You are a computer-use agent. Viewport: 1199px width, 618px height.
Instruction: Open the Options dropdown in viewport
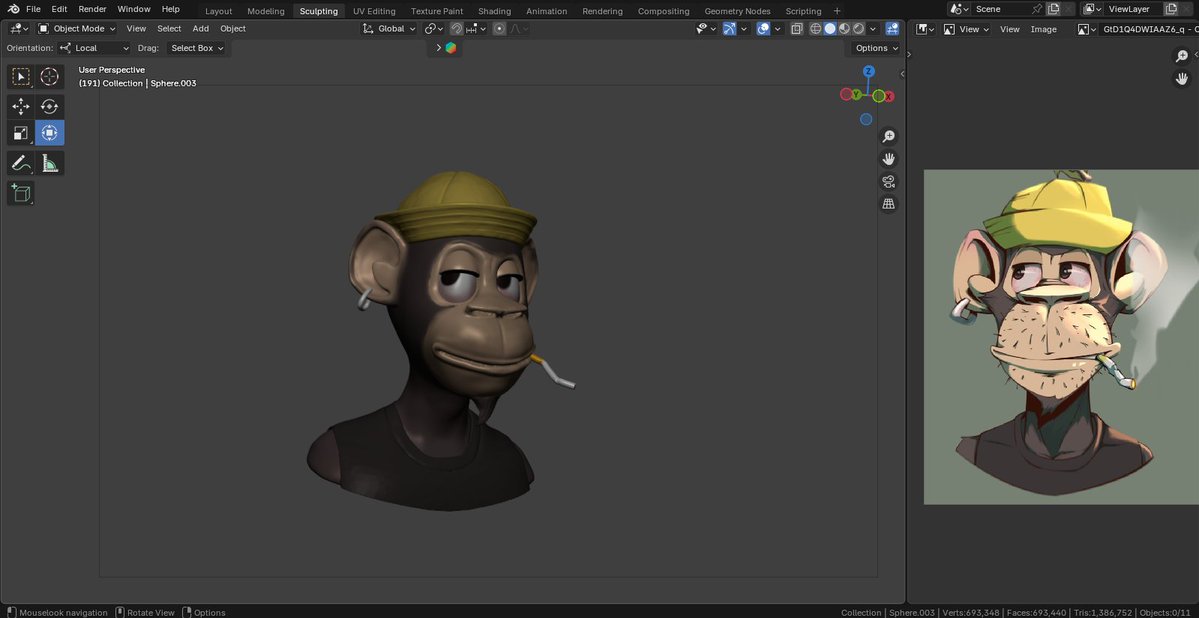click(876, 47)
